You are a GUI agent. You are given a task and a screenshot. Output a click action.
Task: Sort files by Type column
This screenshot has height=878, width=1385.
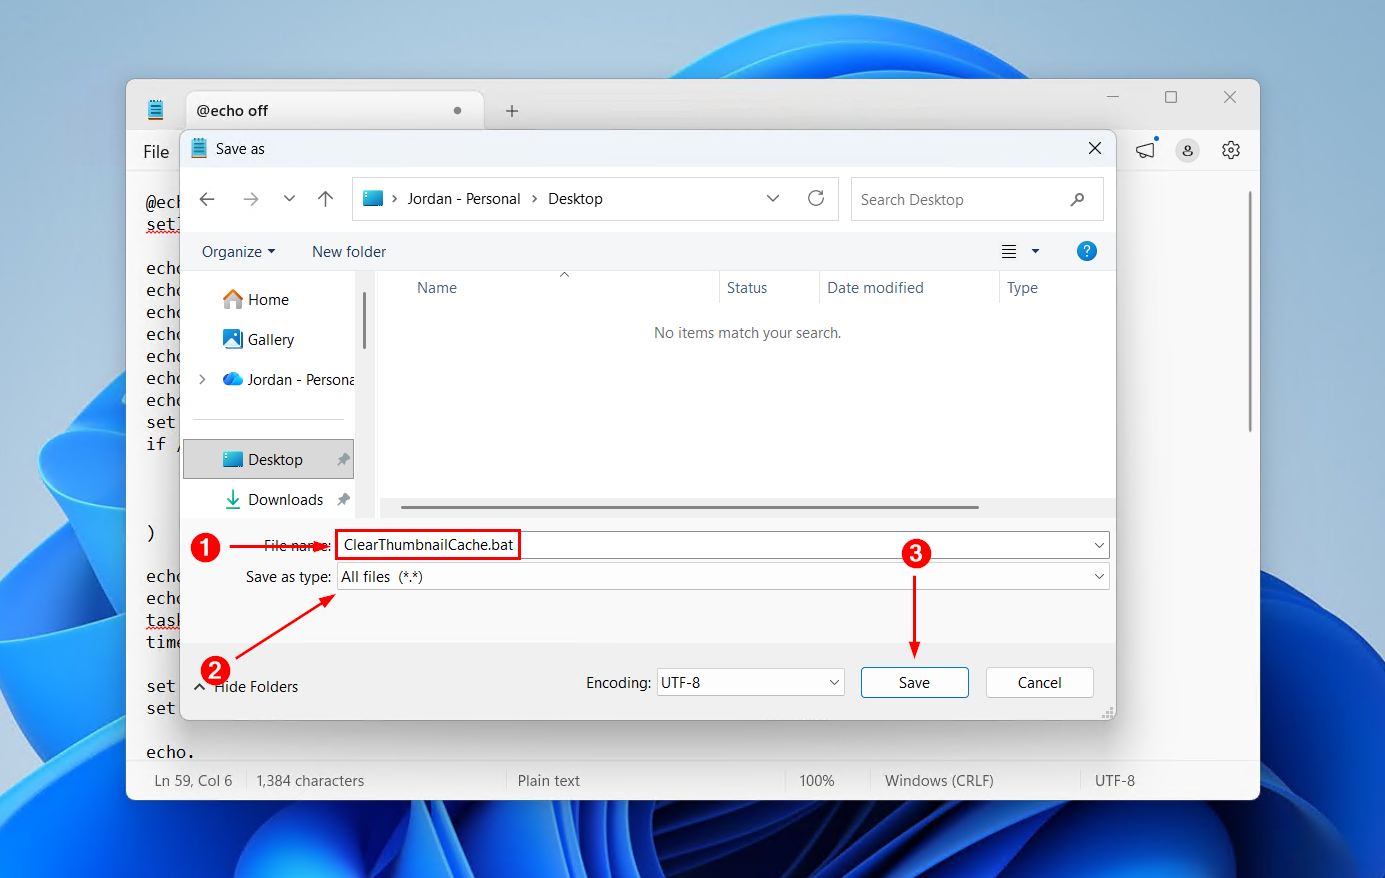pos(1022,288)
